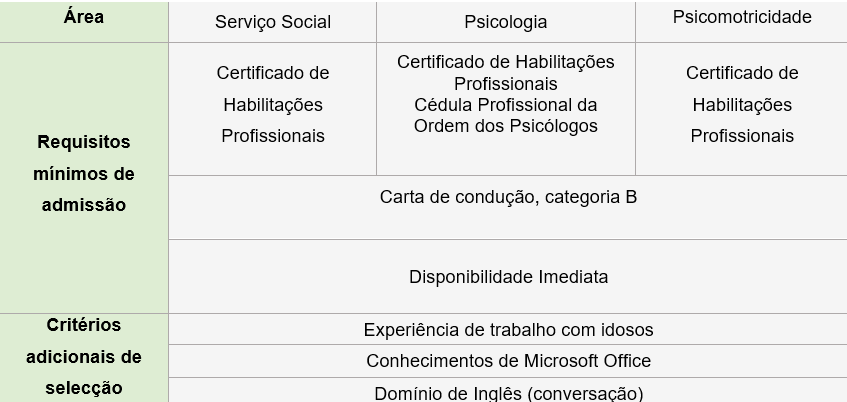Viewport: 847px width, 402px height.
Task: Click the 'Carta de condução, categoria B' row
Action: (x=508, y=207)
